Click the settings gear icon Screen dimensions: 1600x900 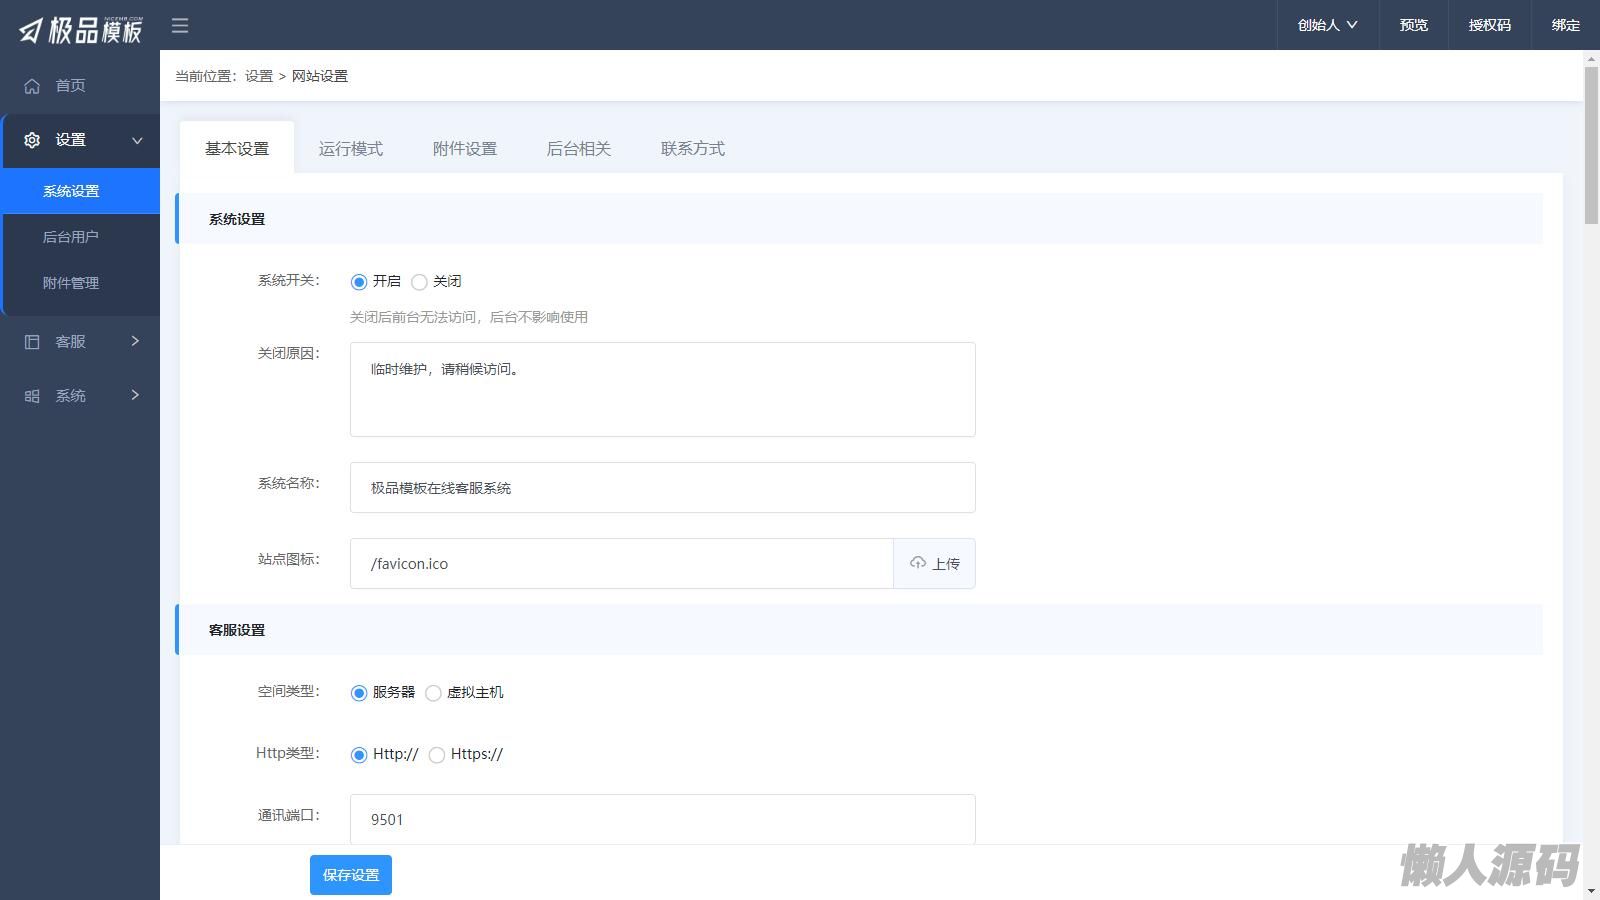pos(32,140)
